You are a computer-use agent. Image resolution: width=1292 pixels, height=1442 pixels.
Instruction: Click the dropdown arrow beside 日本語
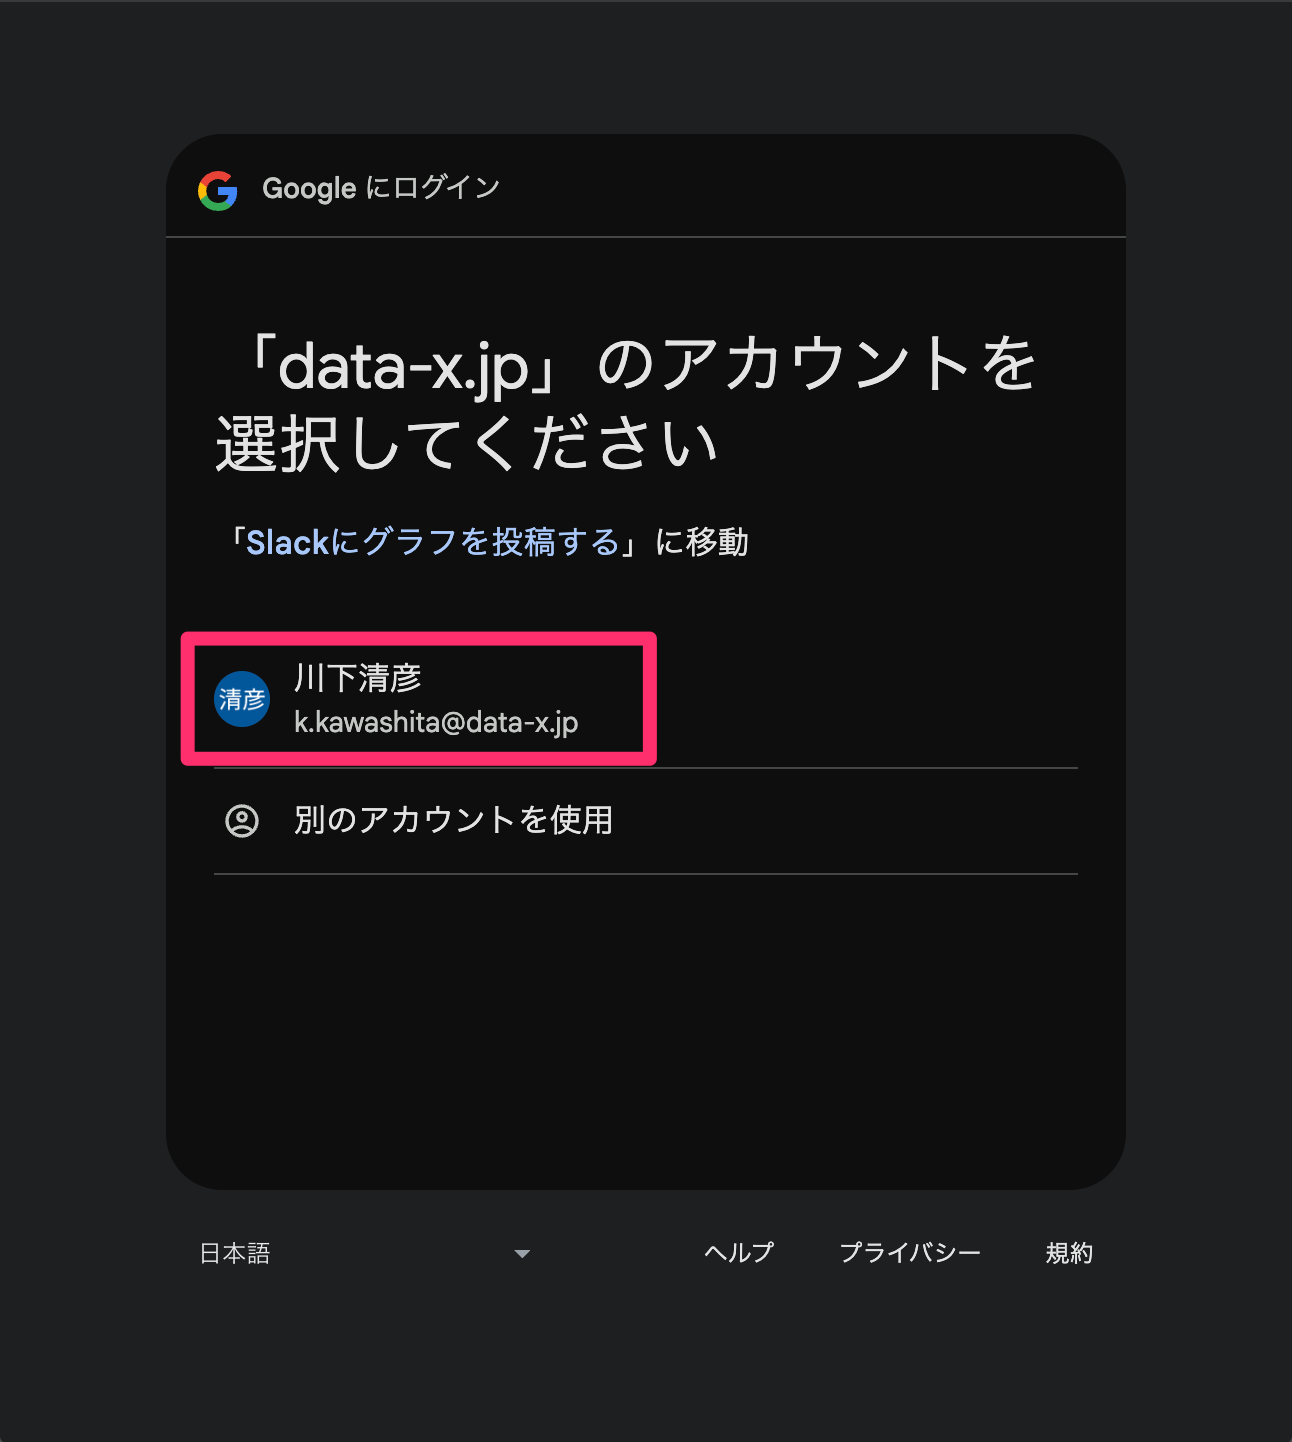522,1254
